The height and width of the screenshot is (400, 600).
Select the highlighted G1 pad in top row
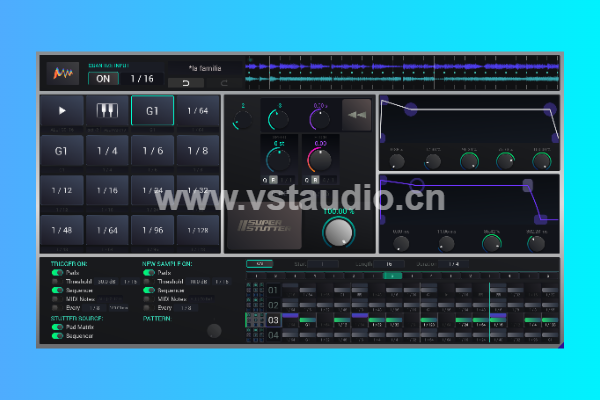pos(152,111)
